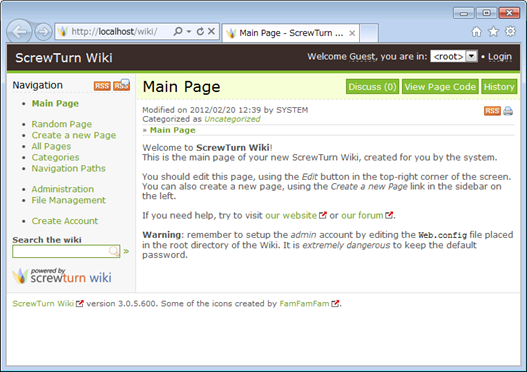The width and height of the screenshot is (527, 372).
Task: Open Favorites star icon
Action: click(x=493, y=32)
